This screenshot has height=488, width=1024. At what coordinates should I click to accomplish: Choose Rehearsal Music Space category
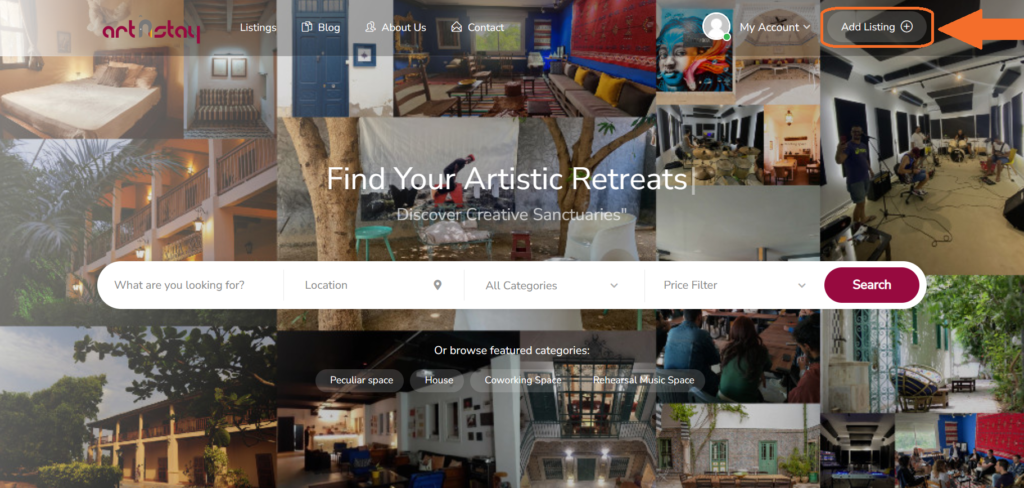pos(643,380)
